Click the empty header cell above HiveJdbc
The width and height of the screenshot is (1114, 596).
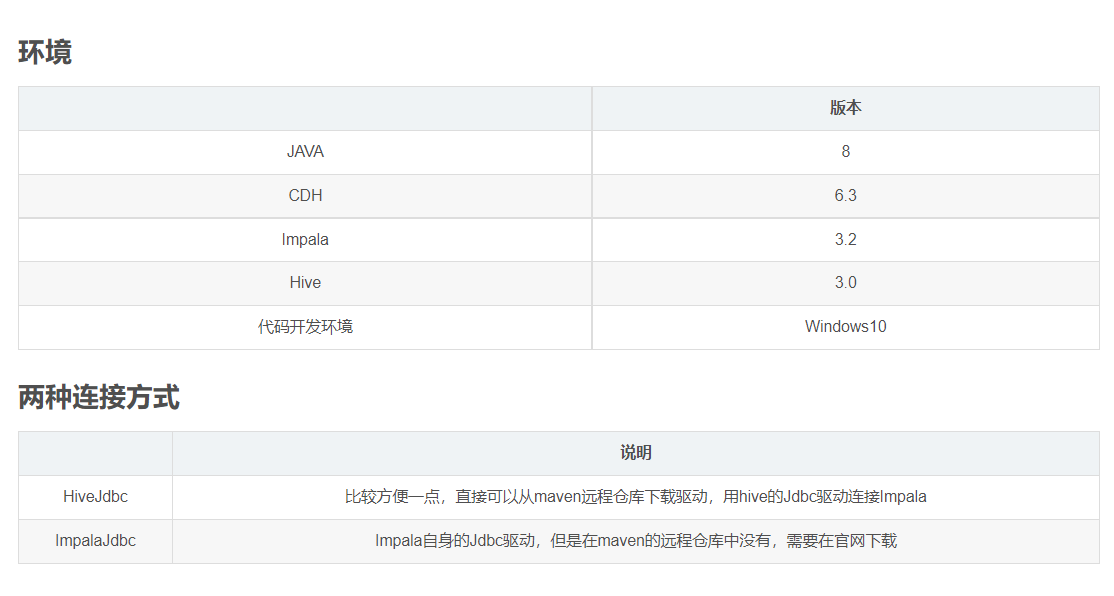(94, 452)
